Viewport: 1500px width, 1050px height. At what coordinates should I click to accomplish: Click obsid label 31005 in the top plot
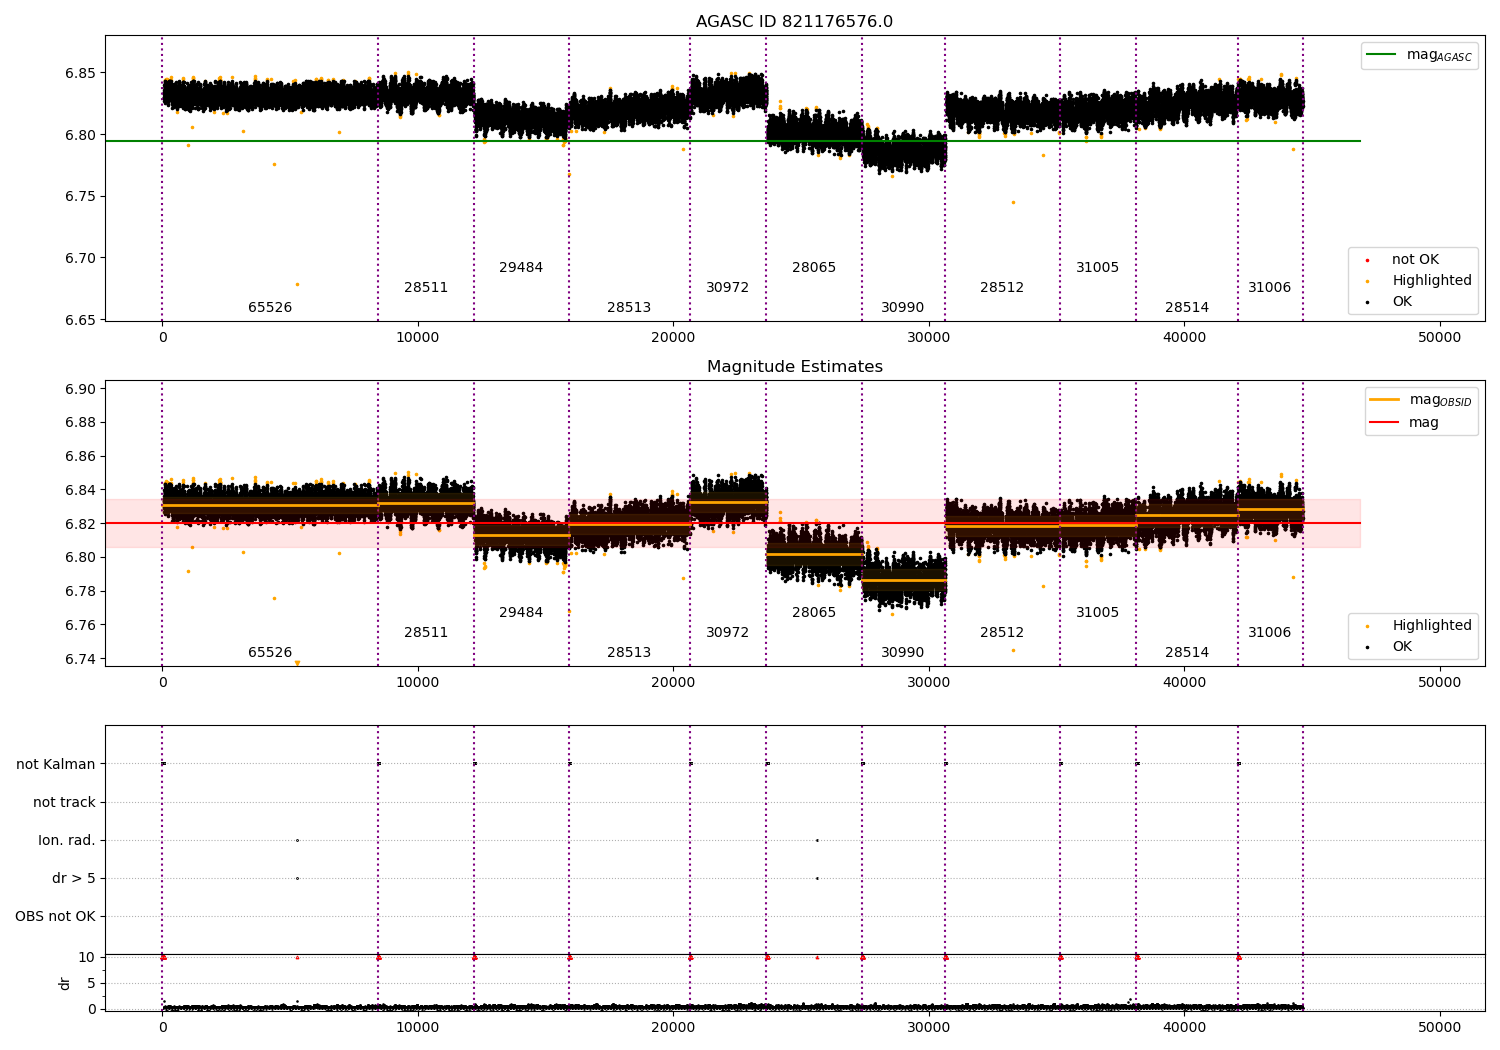[1097, 268]
